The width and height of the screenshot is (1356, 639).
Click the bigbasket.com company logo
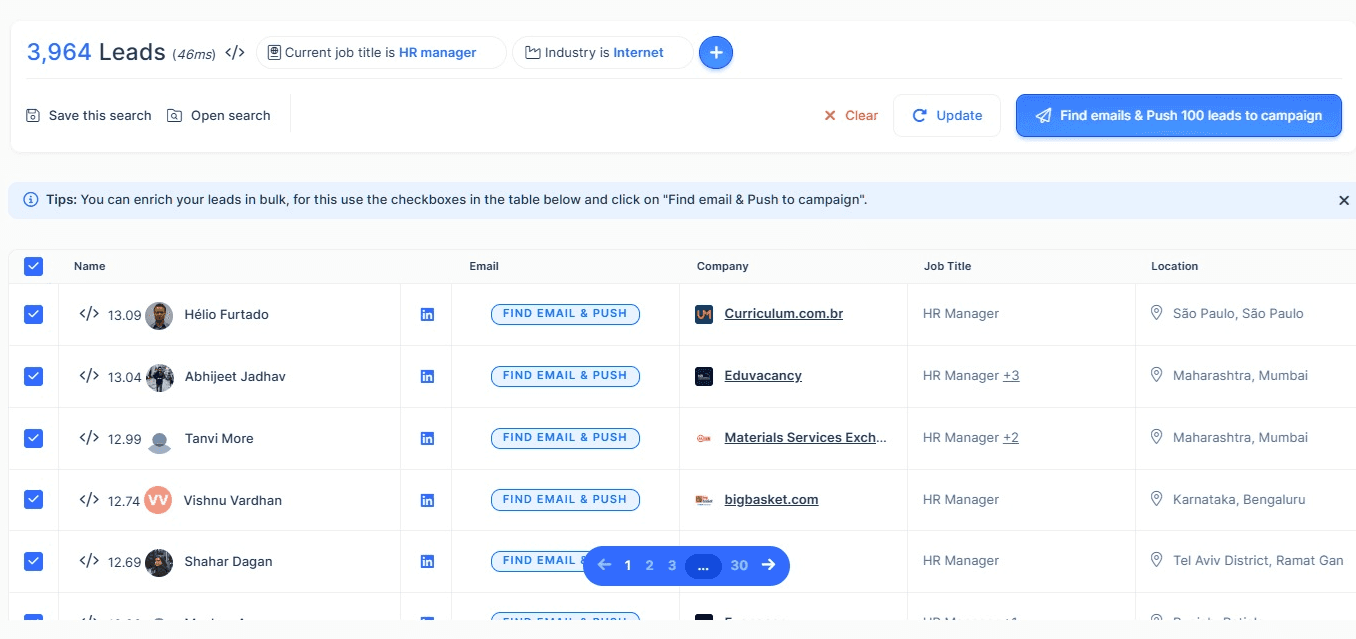704,499
